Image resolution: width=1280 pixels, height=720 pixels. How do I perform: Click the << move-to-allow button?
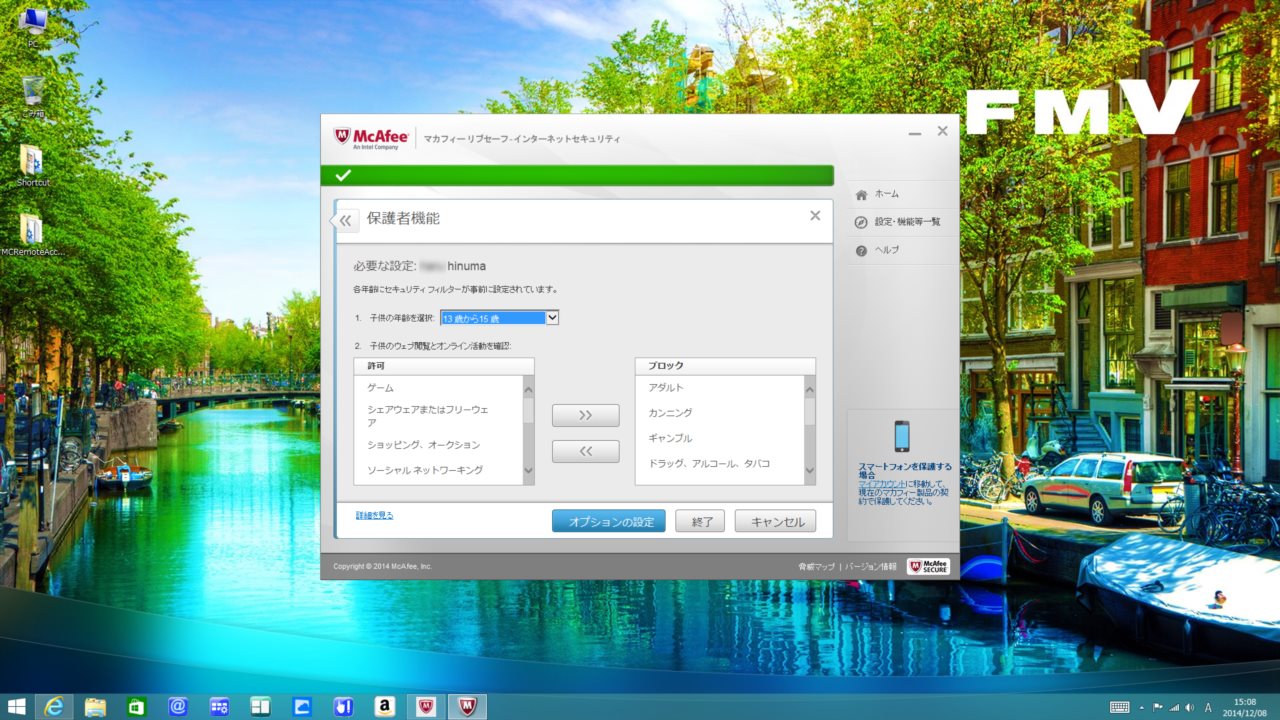(x=585, y=452)
